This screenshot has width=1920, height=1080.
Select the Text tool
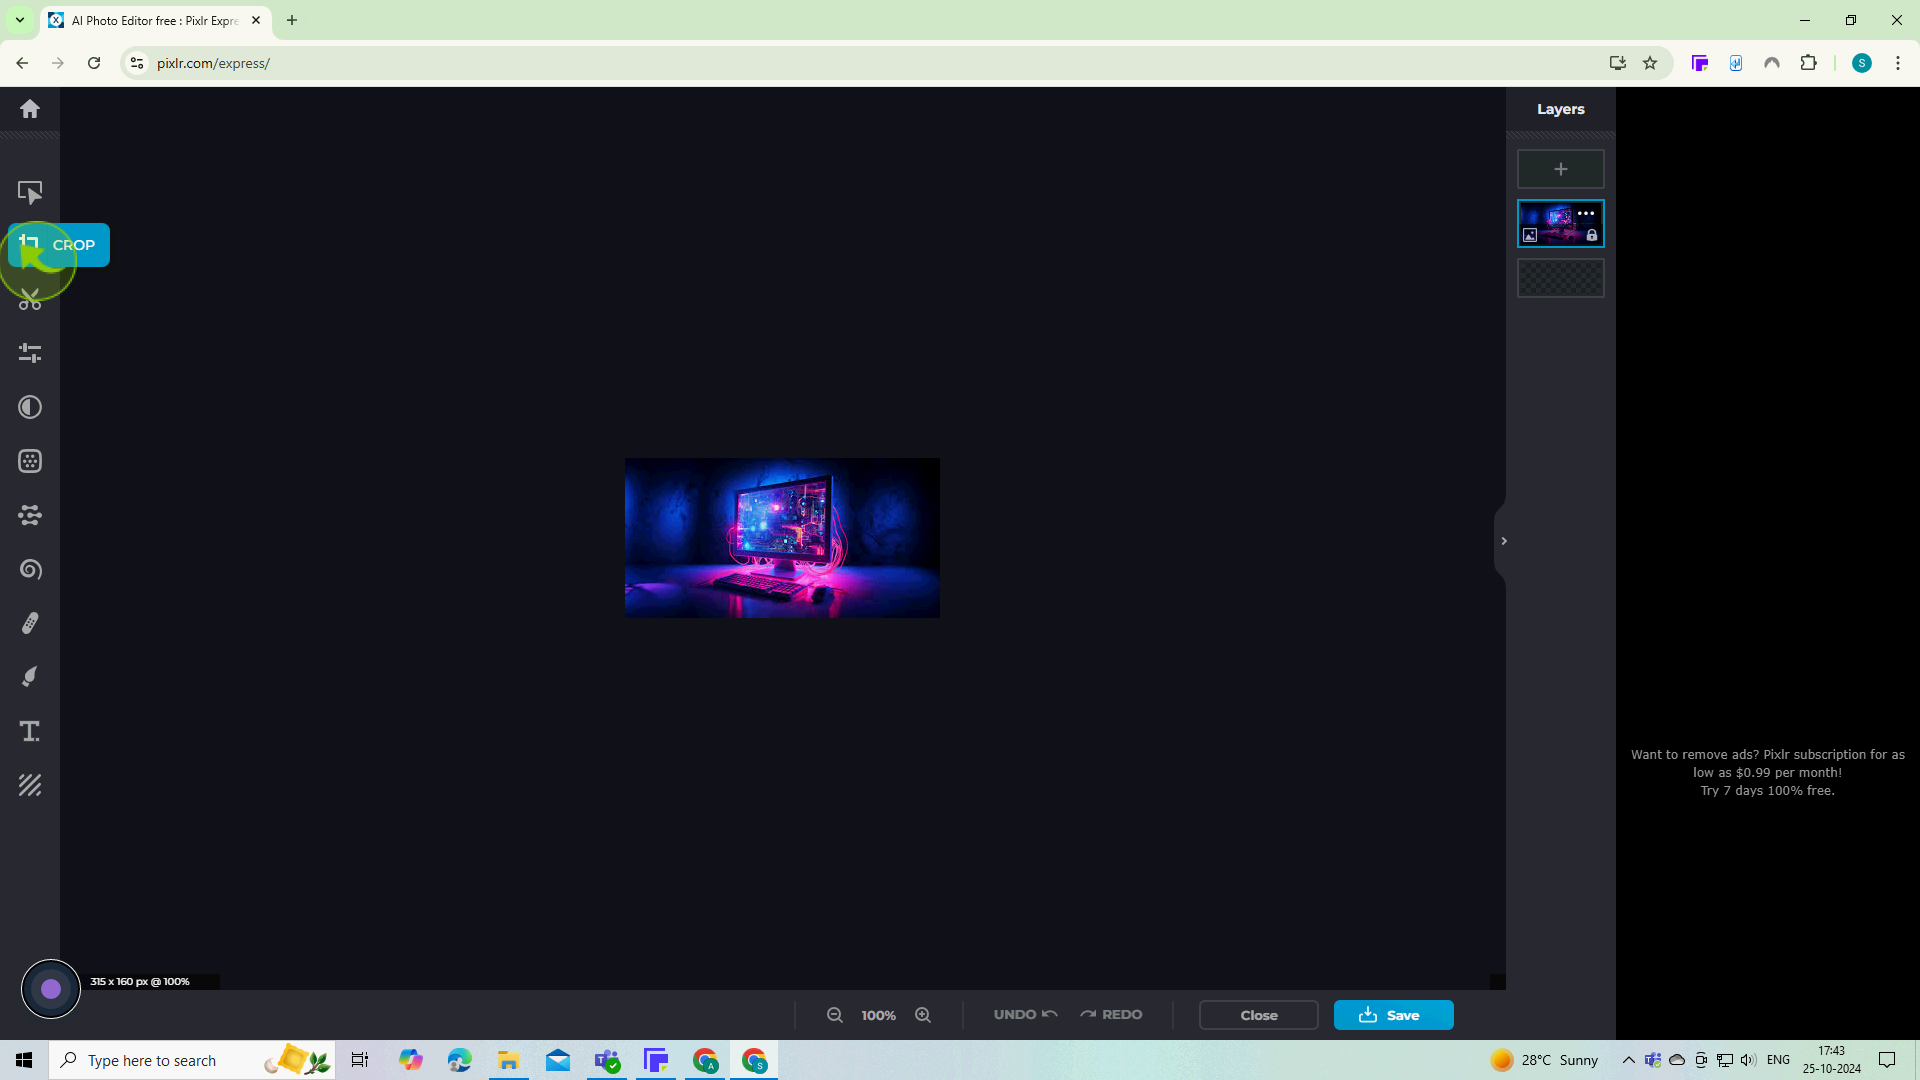[x=30, y=731]
